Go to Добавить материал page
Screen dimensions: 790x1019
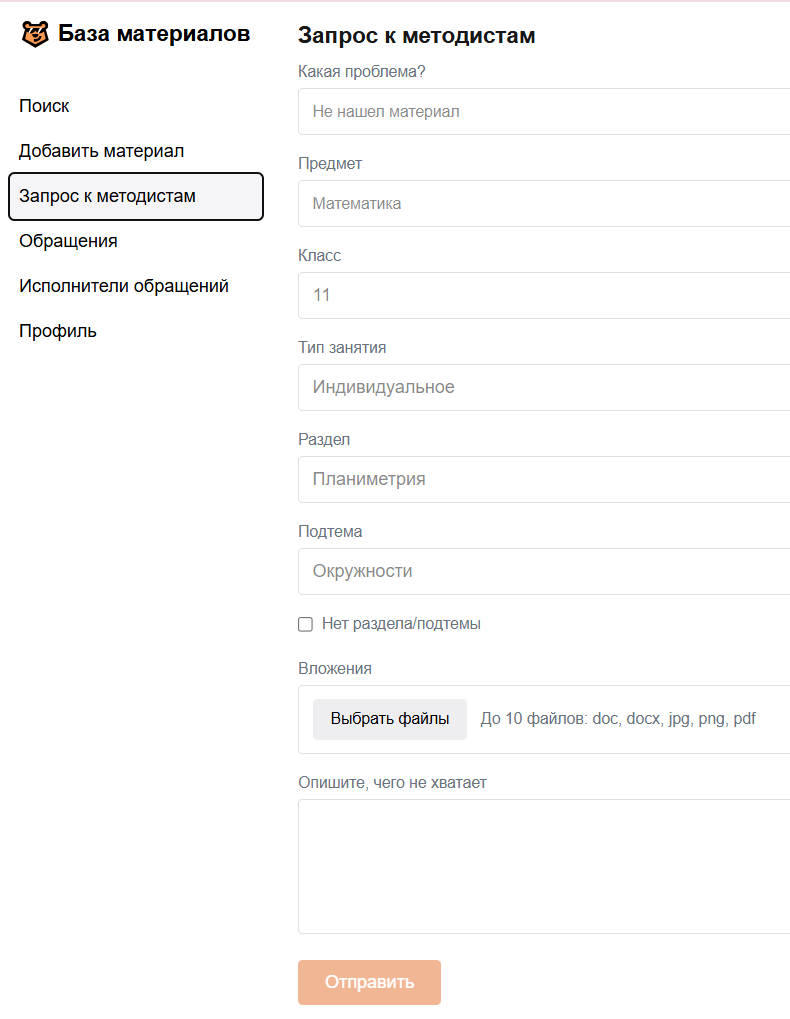[101, 151]
